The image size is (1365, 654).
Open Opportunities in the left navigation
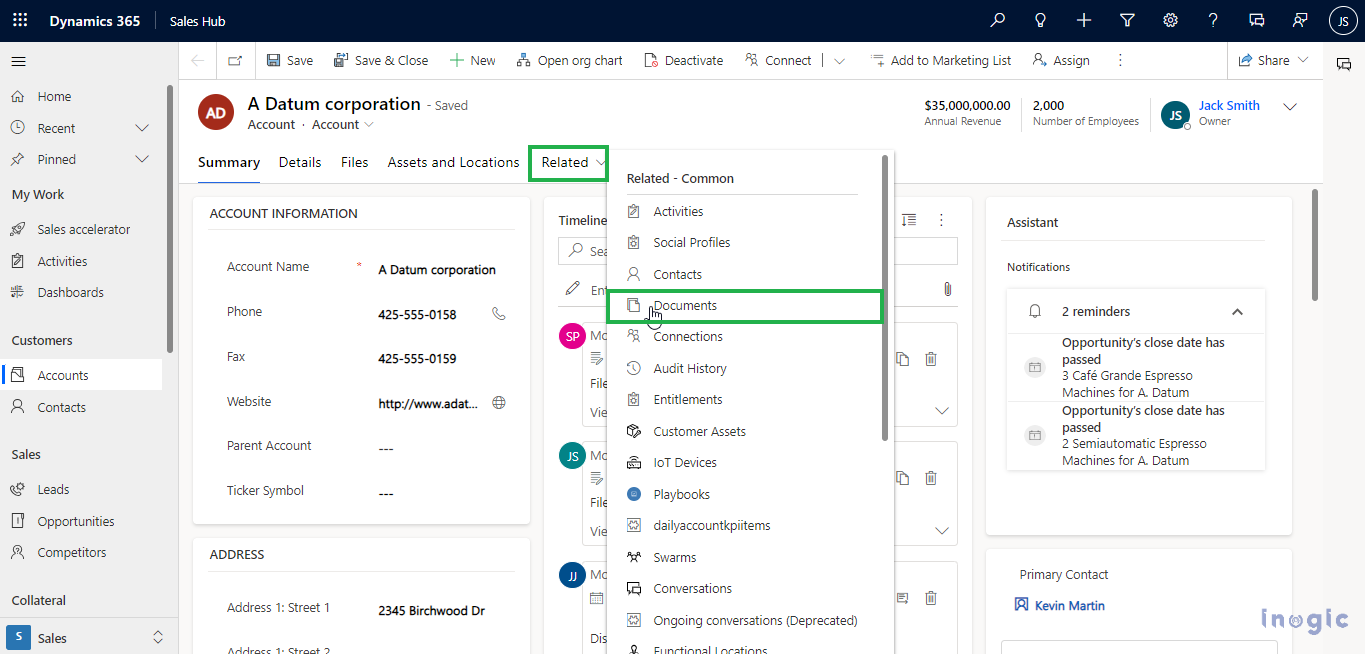(76, 521)
